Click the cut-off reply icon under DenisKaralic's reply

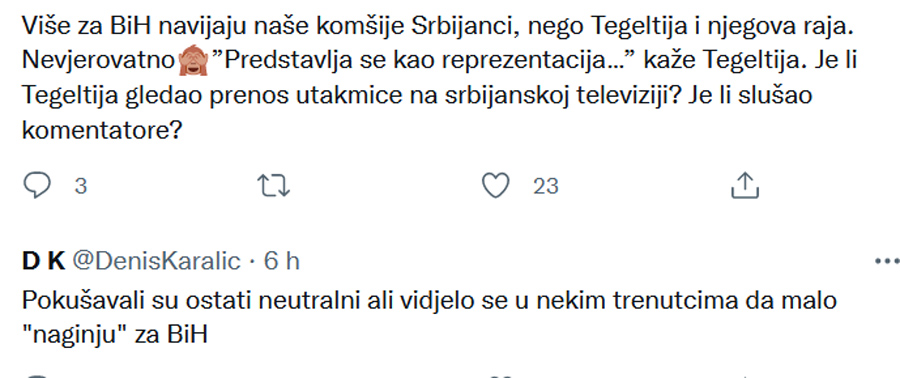tap(37, 376)
